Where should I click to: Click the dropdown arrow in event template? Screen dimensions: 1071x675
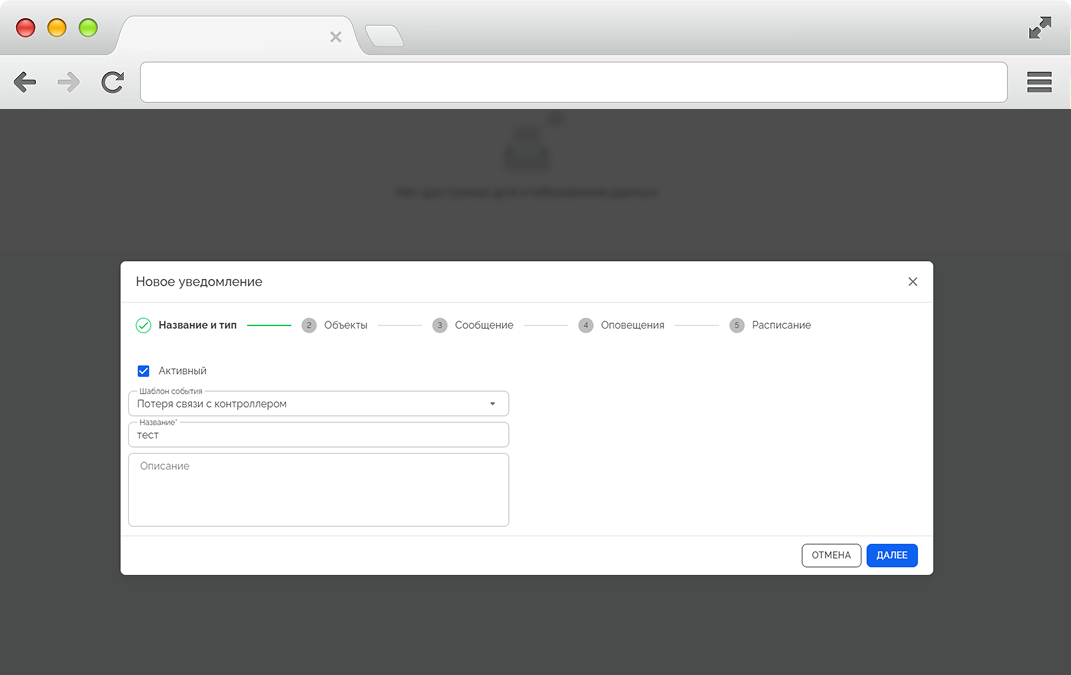(492, 404)
